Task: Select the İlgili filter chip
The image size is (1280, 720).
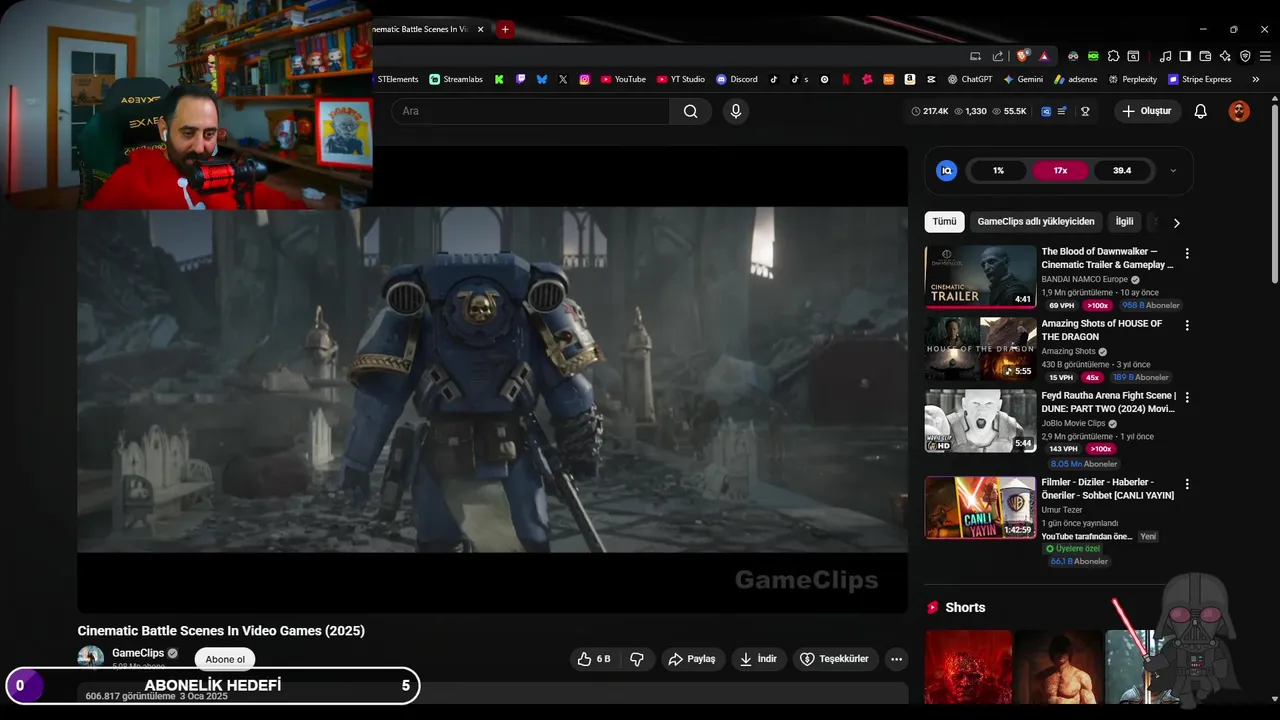Action: 1125,222
